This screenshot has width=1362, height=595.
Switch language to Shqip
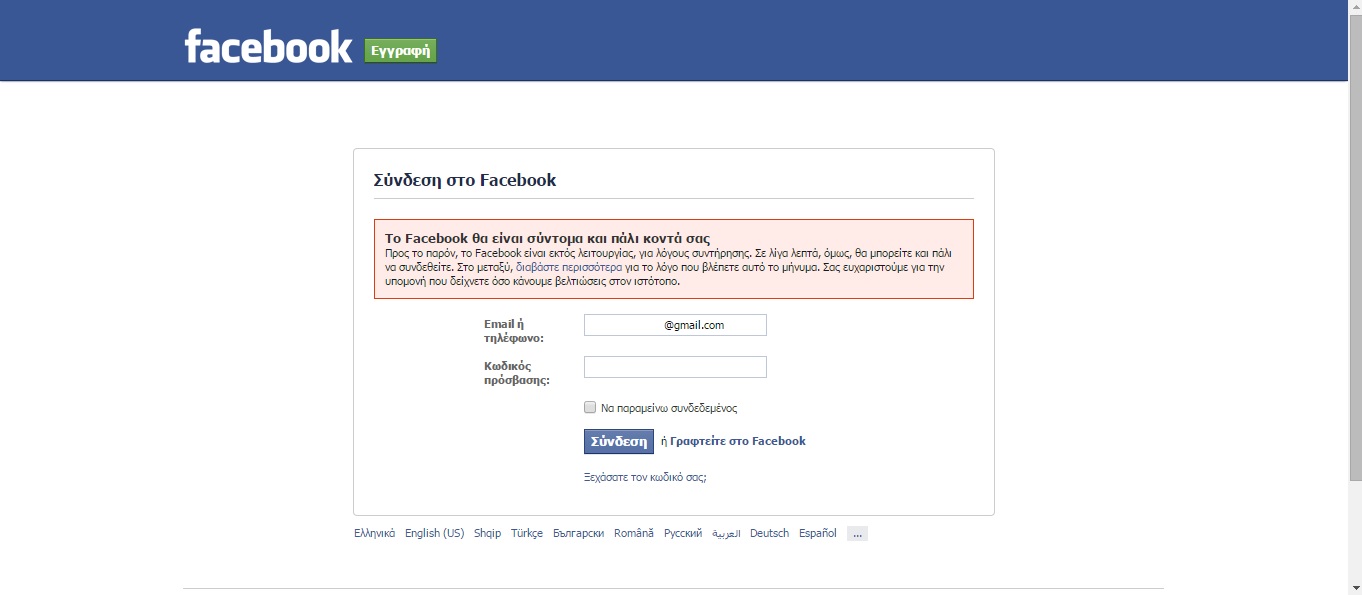(x=488, y=533)
